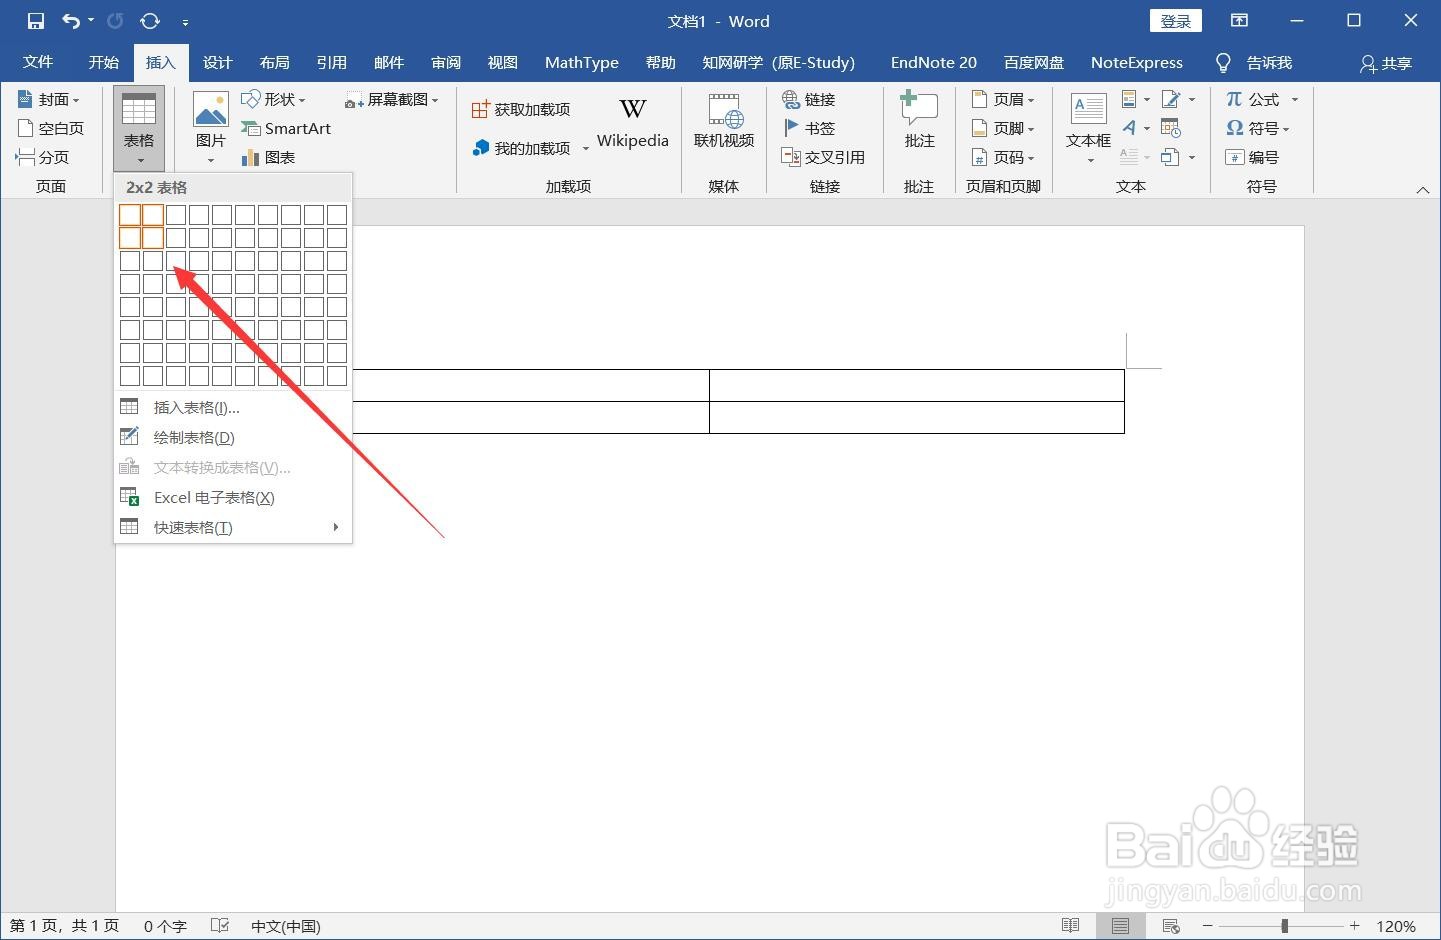Image resolution: width=1441 pixels, height=940 pixels.
Task: Insert an Equation (公式)
Action: pos(1262,99)
